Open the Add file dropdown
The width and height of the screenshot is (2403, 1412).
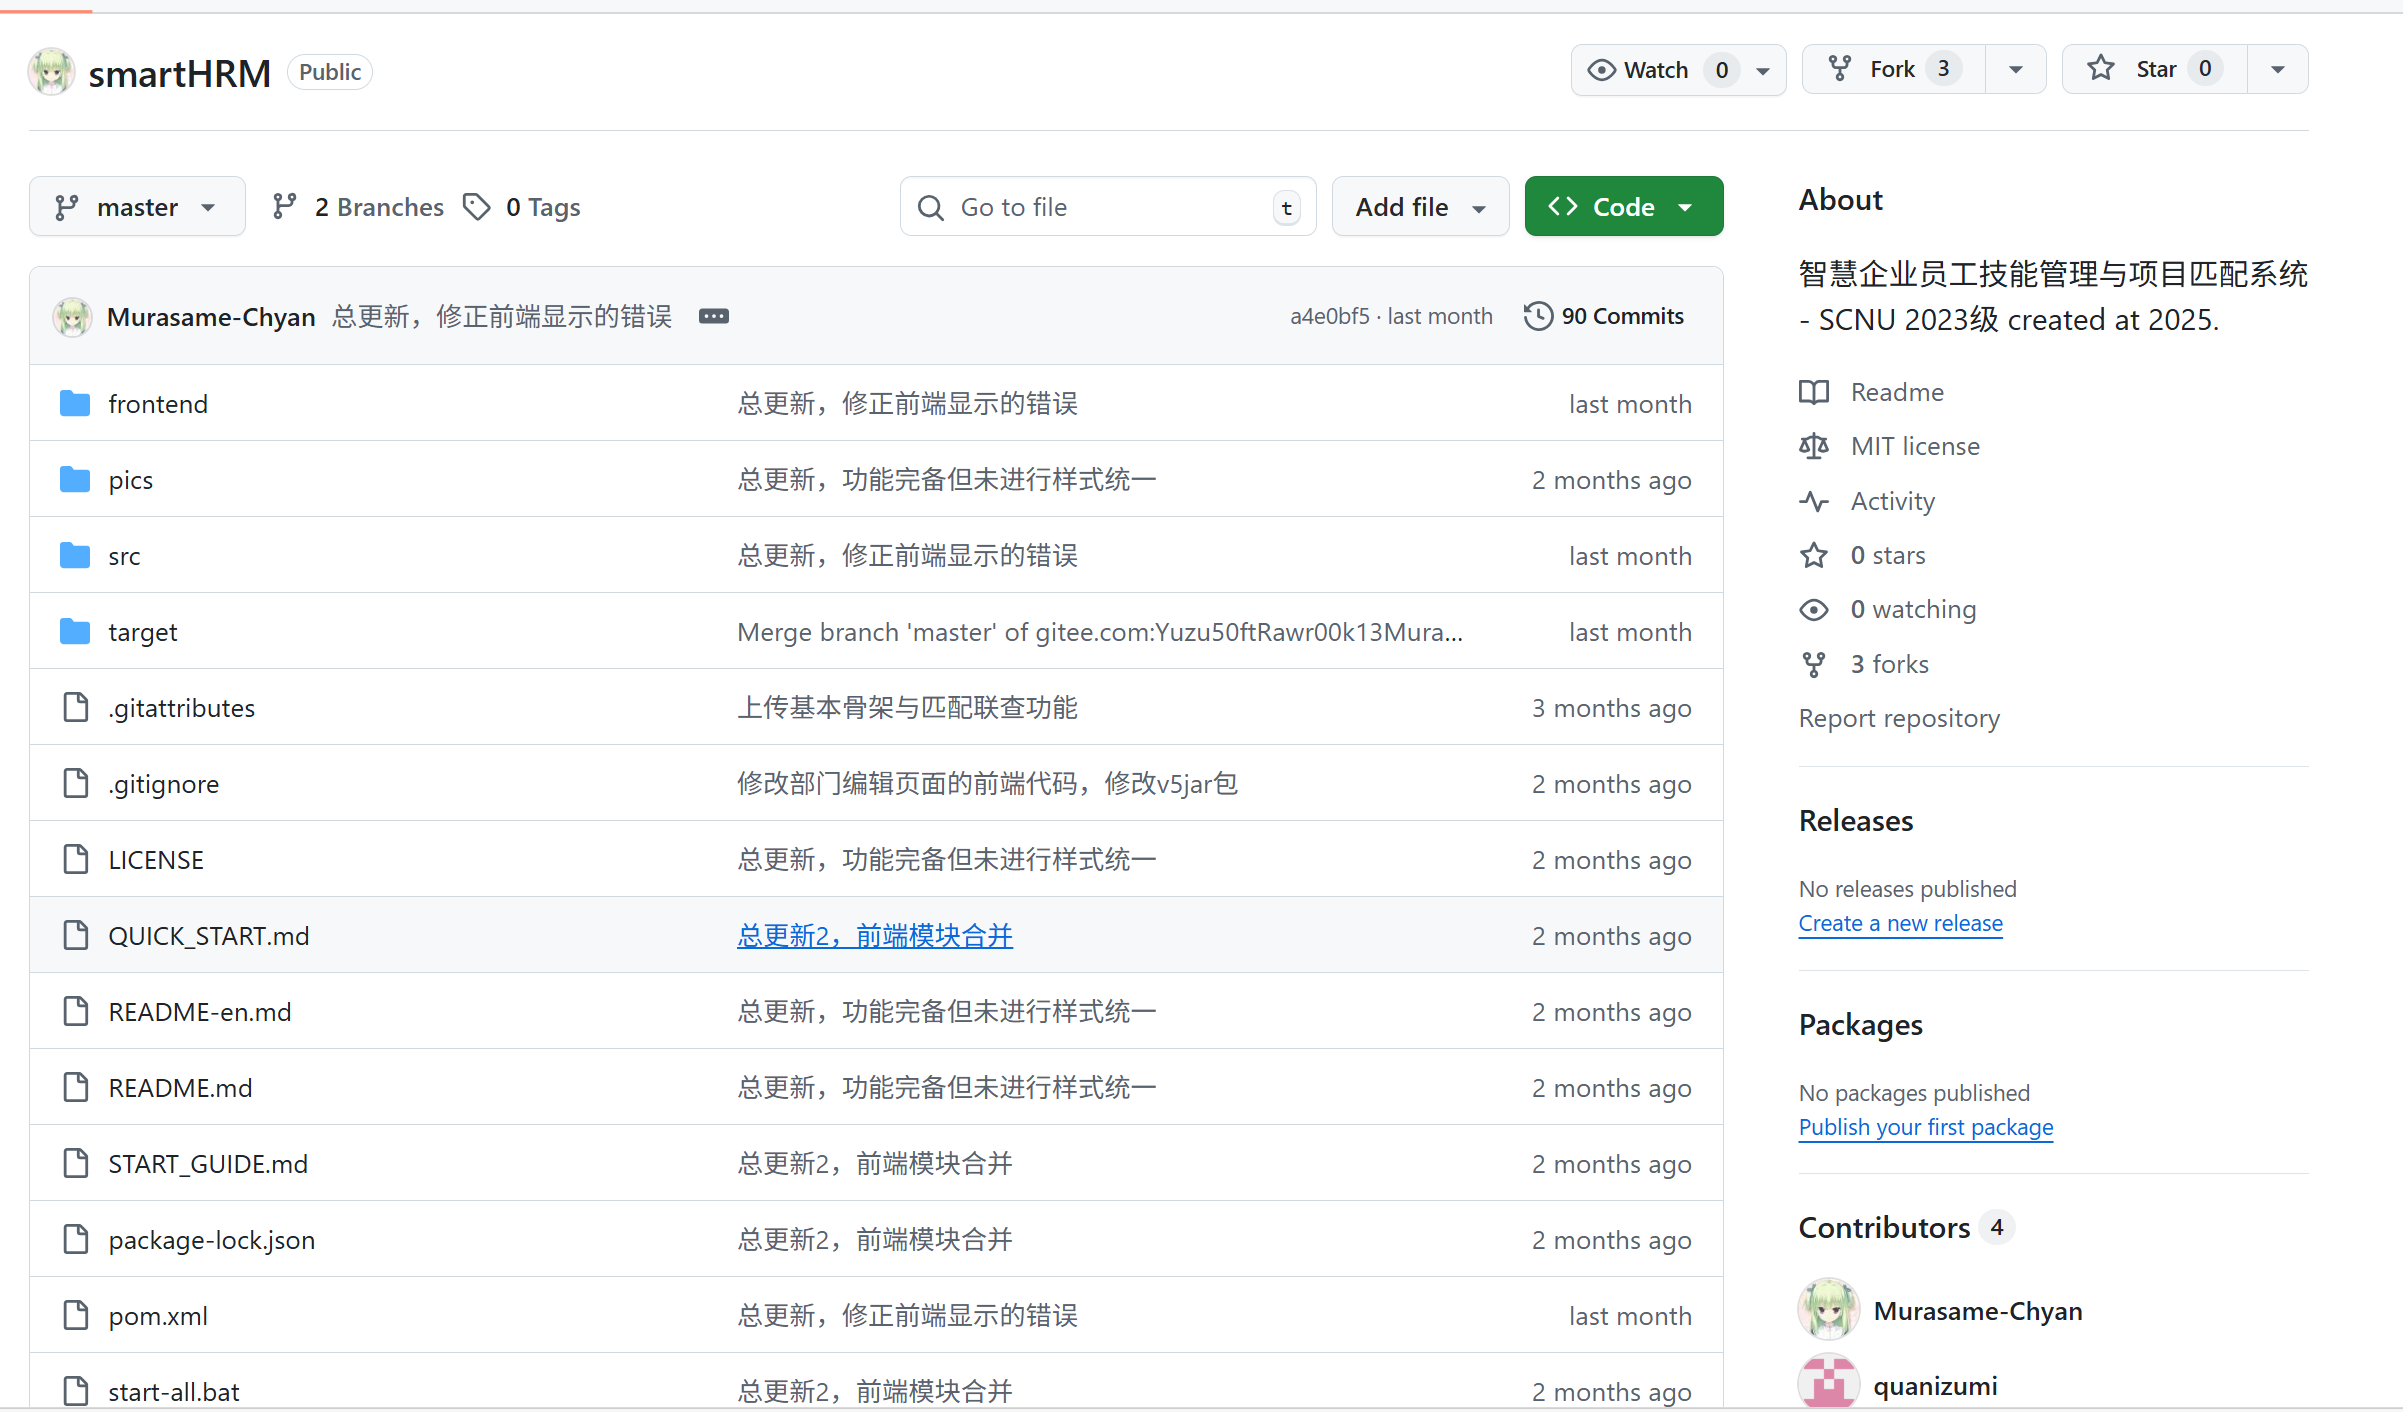coord(1420,207)
